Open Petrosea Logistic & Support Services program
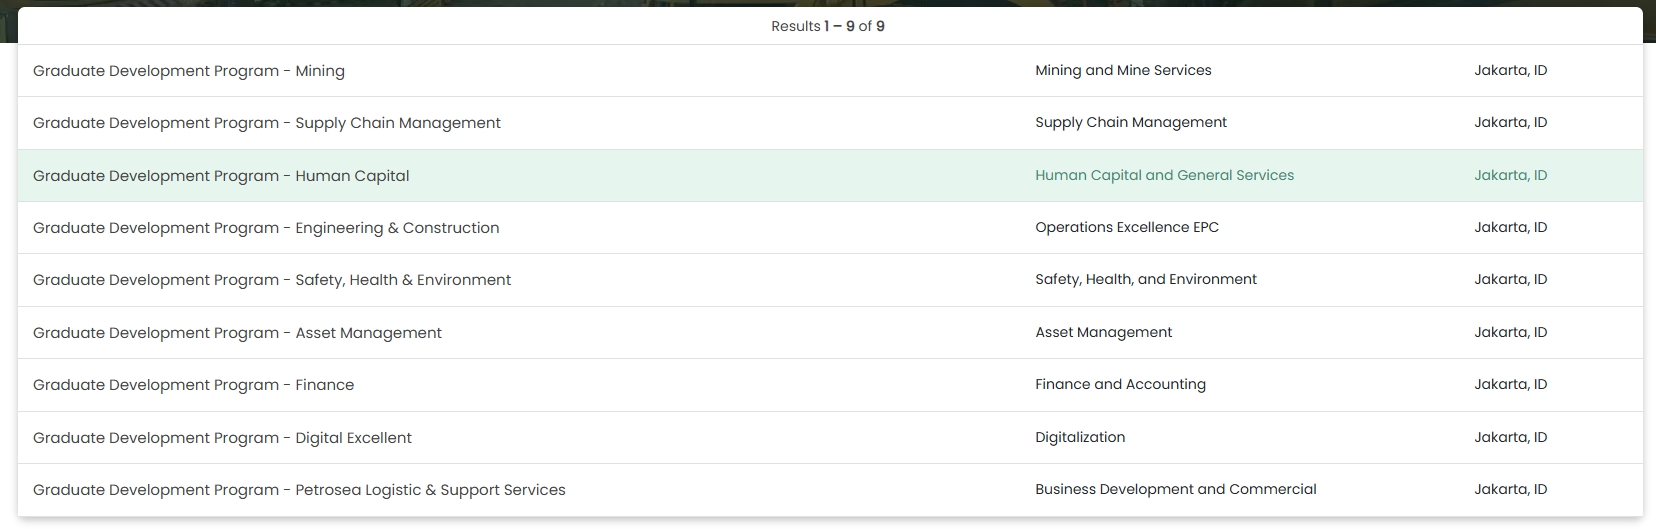 click(299, 490)
